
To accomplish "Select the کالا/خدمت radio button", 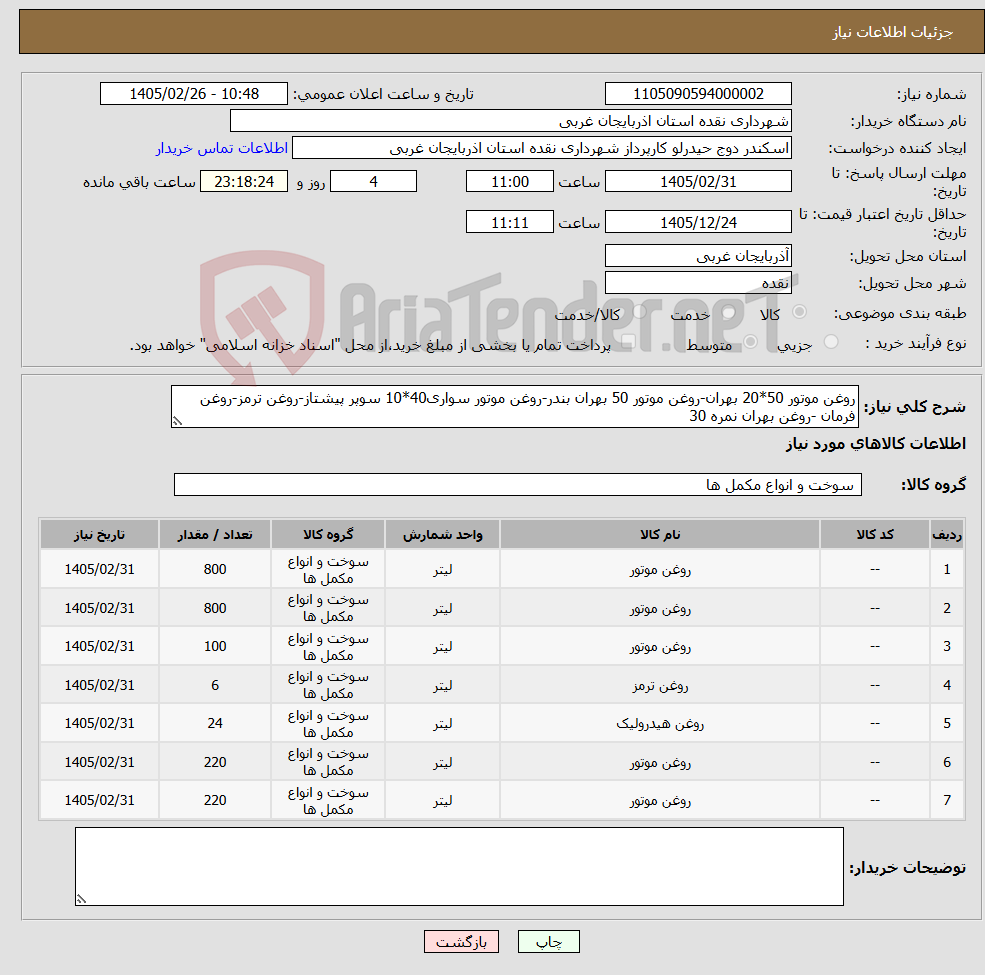I will (x=639, y=312).
